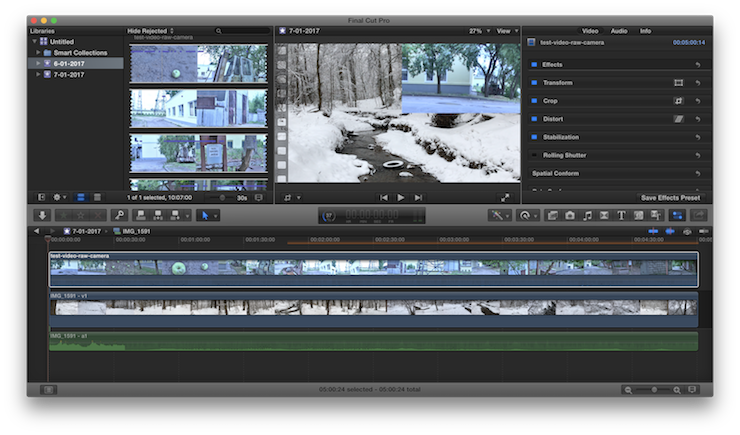Switch to the Info inspector tab

646,31
